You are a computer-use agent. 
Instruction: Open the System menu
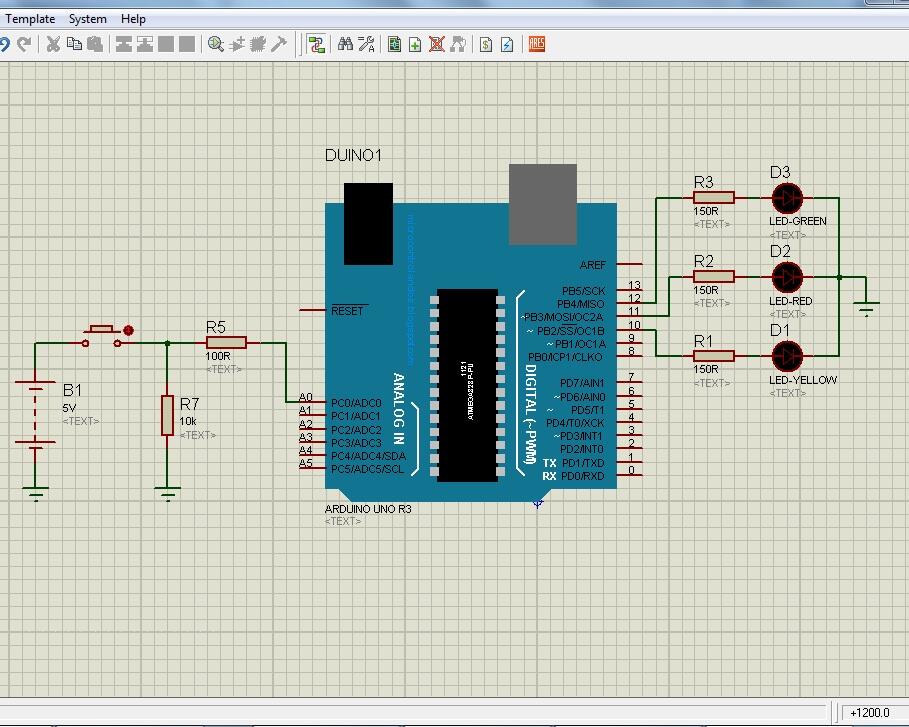(x=88, y=19)
